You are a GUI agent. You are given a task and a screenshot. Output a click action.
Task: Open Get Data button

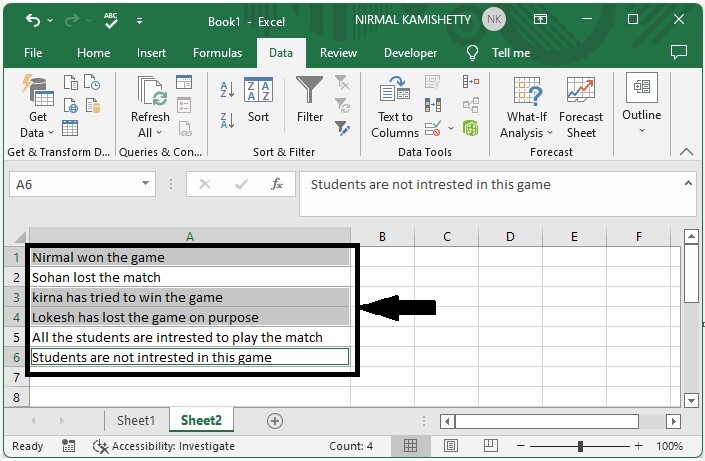(x=37, y=107)
